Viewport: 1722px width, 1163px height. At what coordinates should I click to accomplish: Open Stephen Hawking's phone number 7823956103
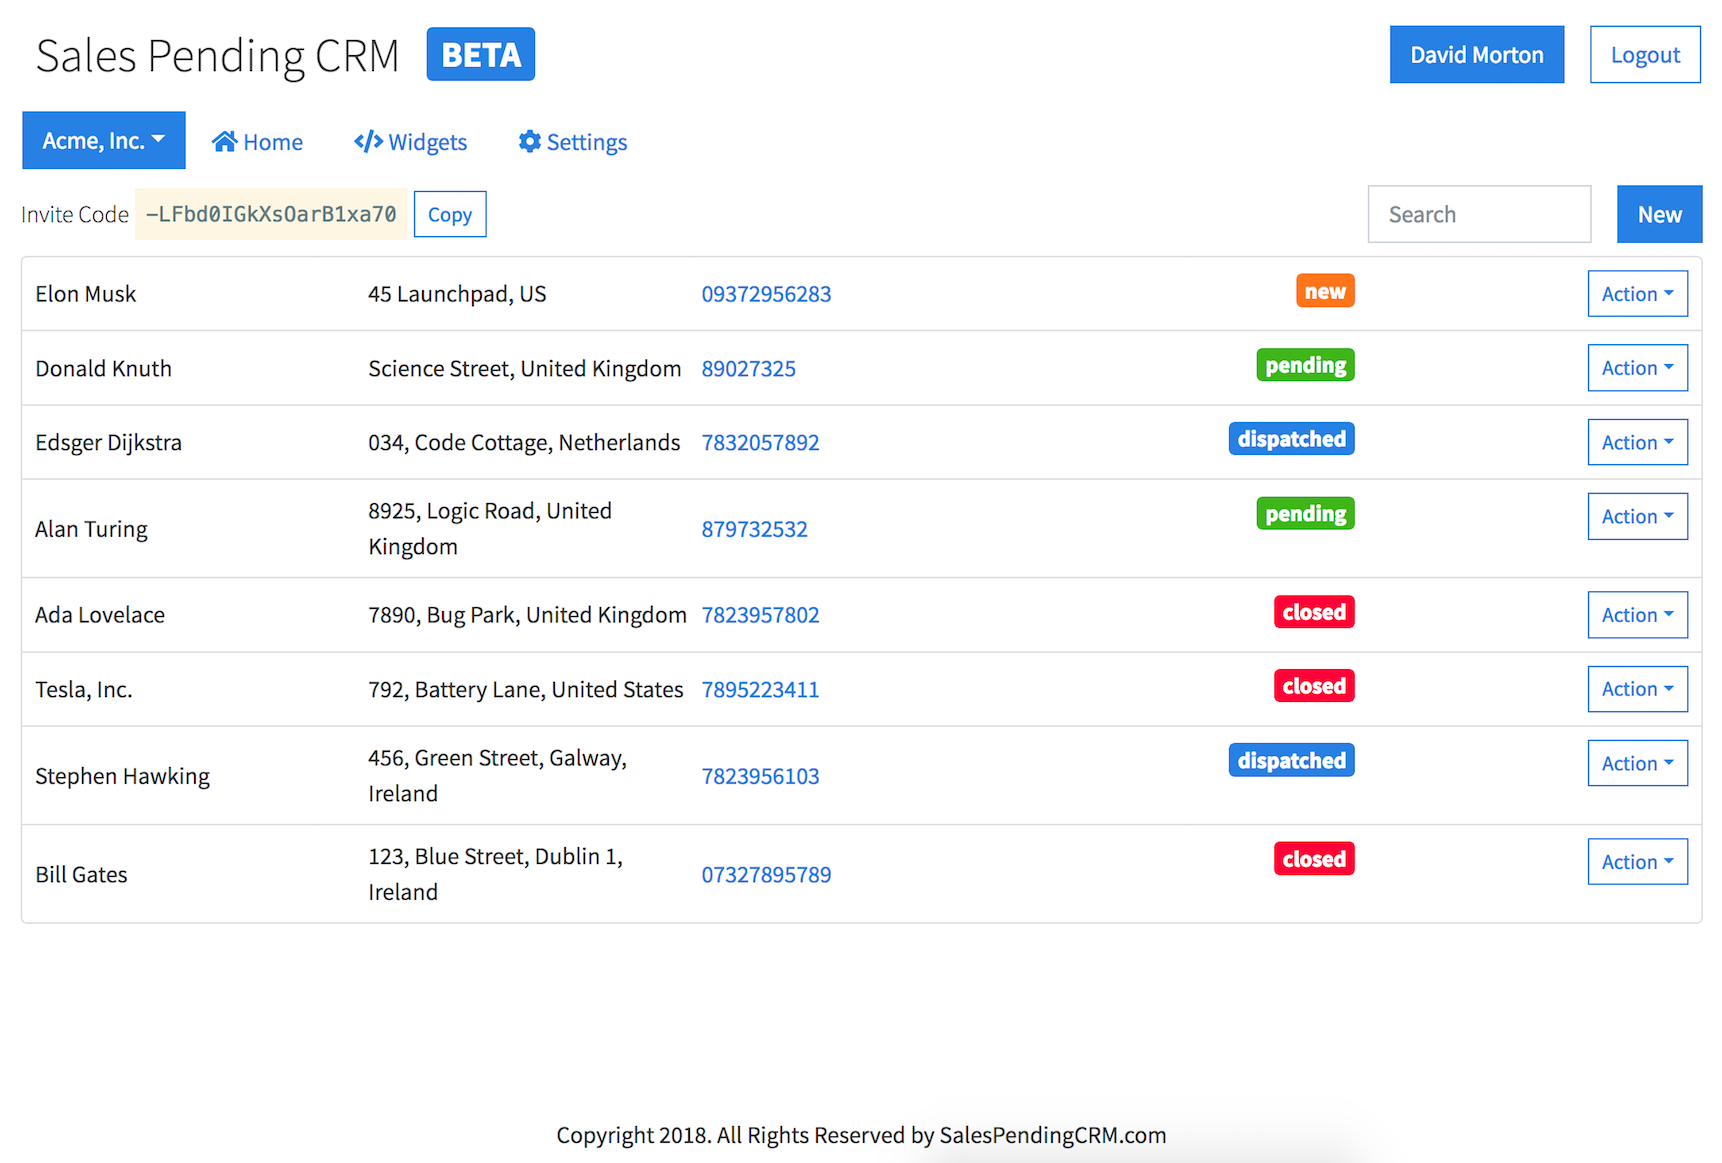pyautogui.click(x=760, y=775)
